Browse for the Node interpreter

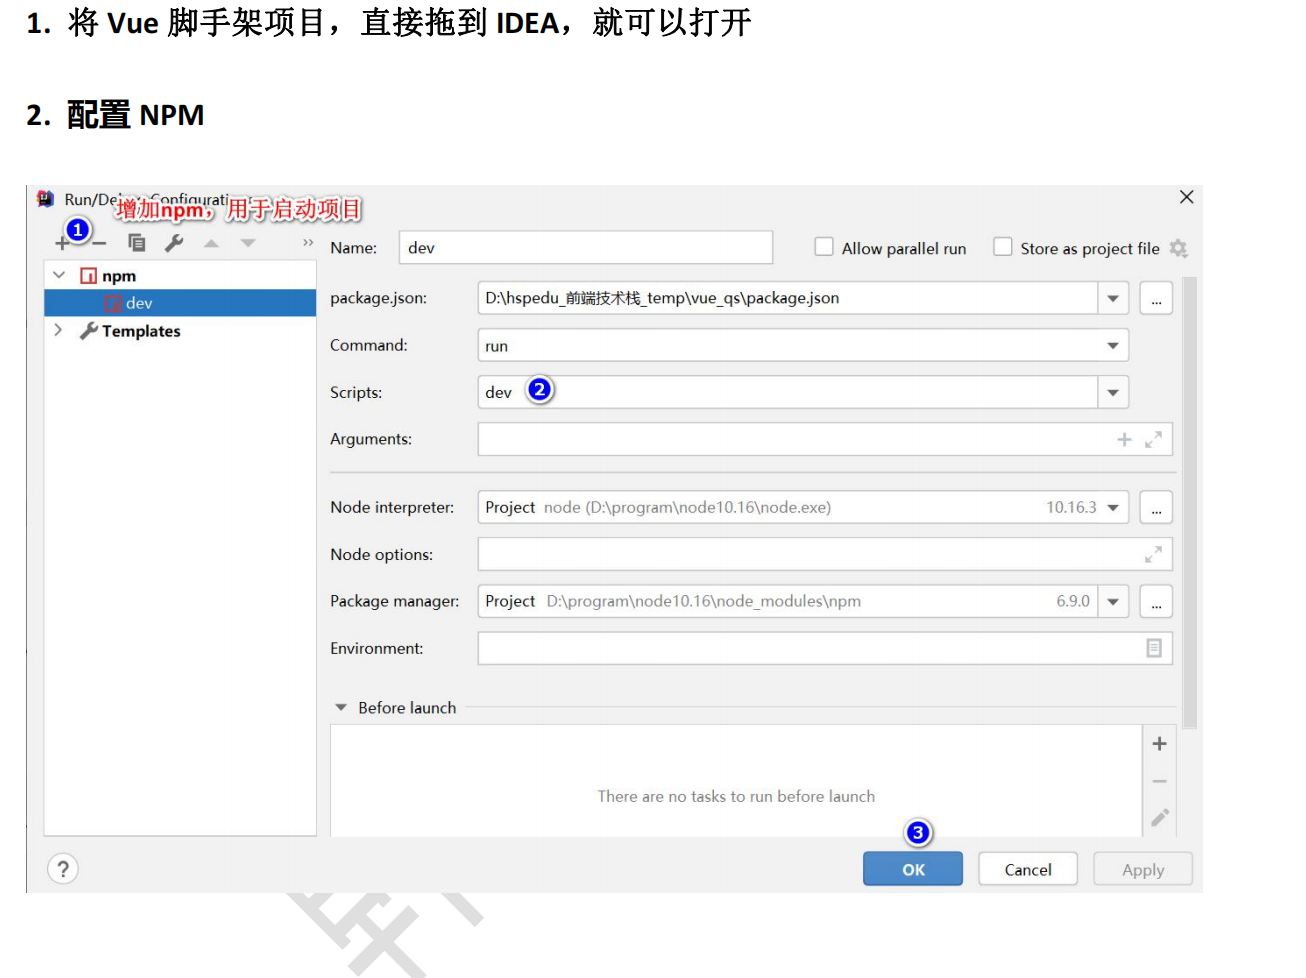tap(1156, 507)
